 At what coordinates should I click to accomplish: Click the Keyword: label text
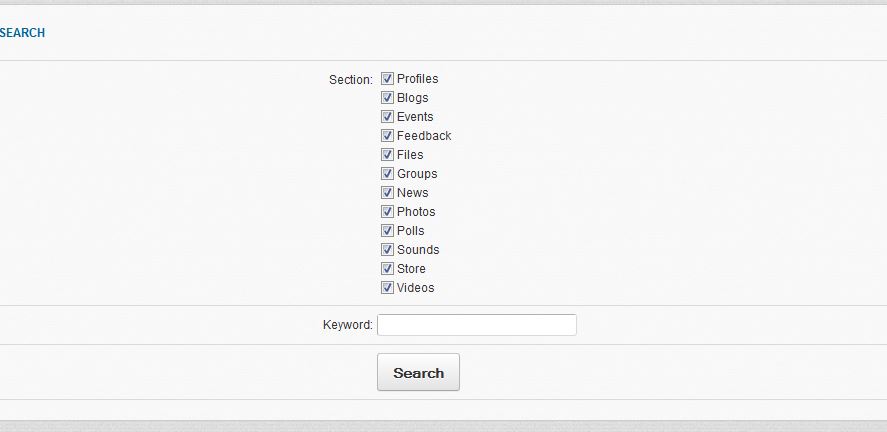[347, 325]
